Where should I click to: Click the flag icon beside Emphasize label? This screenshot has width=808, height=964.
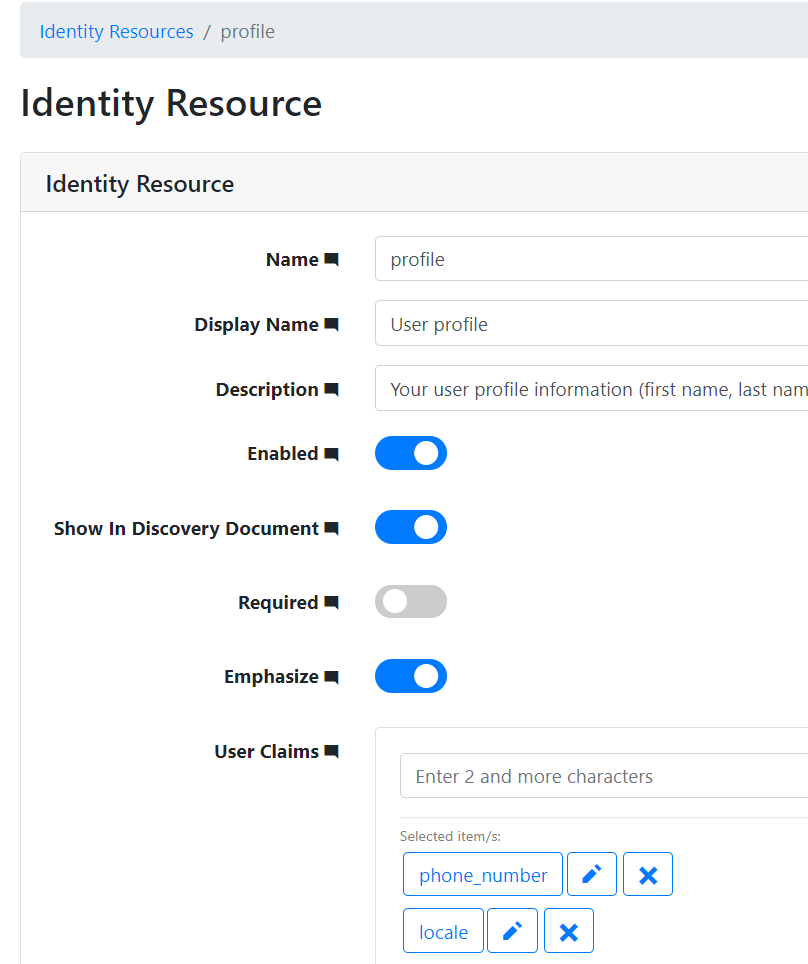331,675
